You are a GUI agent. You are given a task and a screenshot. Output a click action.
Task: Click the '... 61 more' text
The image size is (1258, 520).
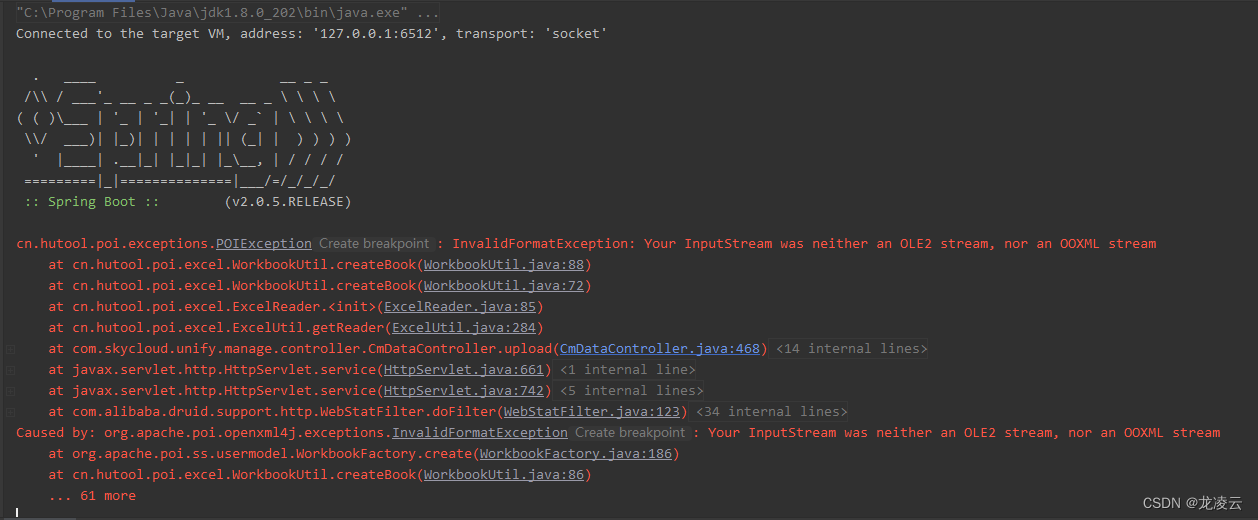tap(92, 496)
